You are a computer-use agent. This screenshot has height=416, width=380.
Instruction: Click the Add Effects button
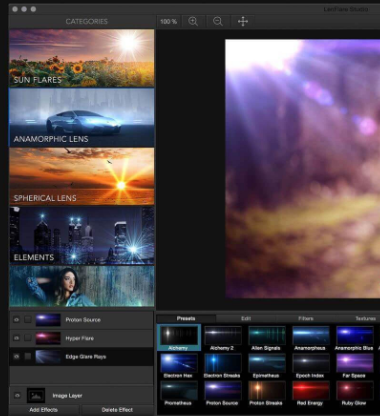tap(44, 410)
